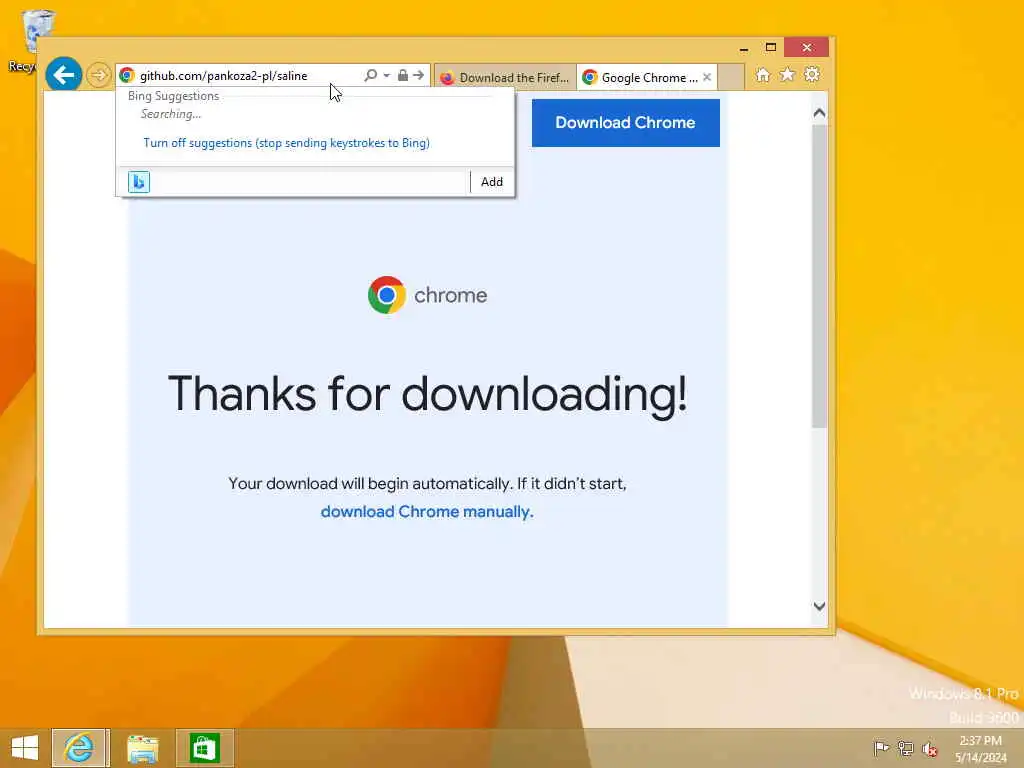
Task: Click the Thanks for downloading! heading
Action: pyautogui.click(x=428, y=394)
